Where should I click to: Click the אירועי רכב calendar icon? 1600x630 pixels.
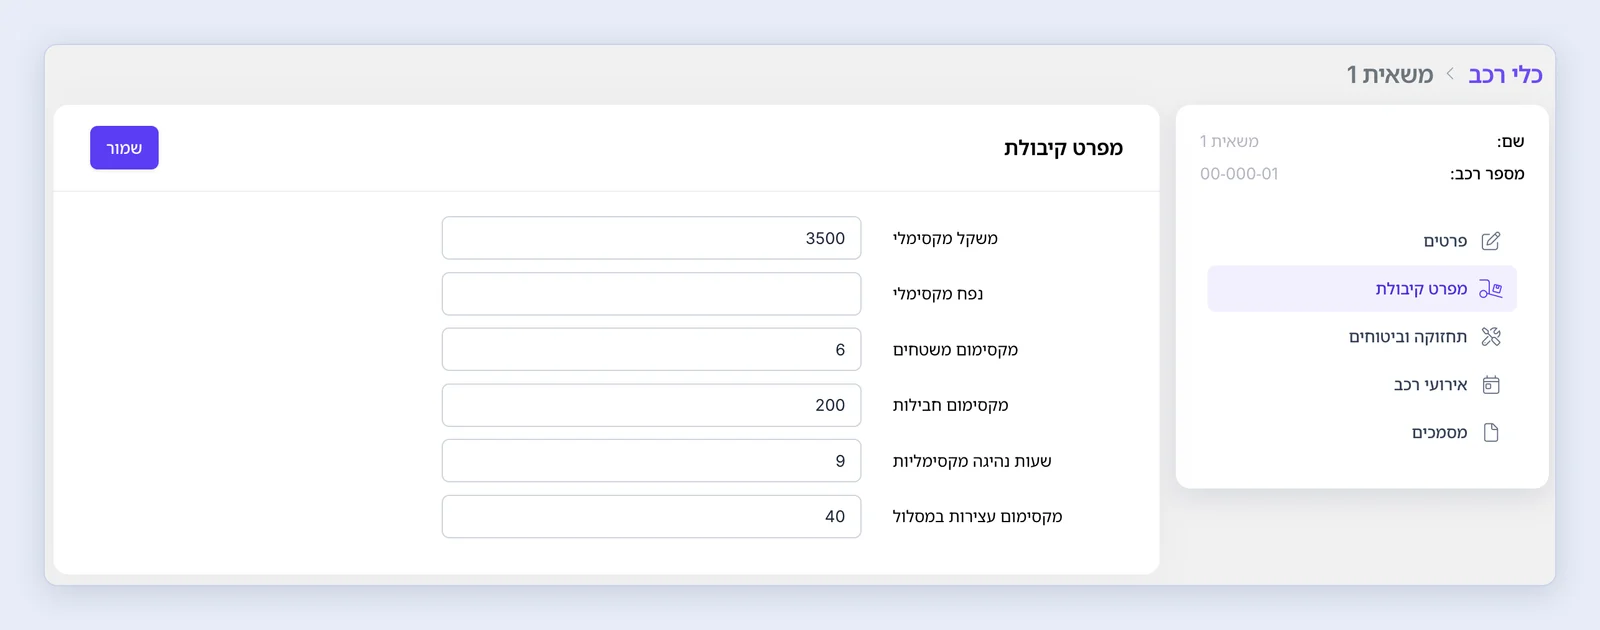click(1491, 385)
